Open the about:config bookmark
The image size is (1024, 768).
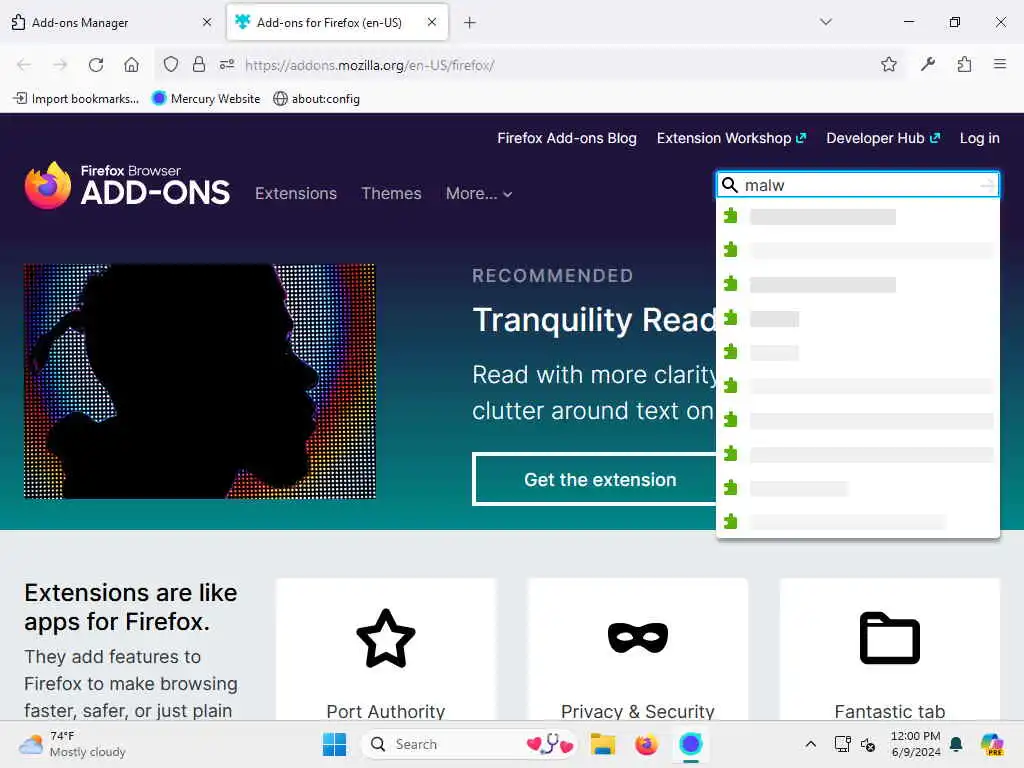pyautogui.click(x=317, y=99)
